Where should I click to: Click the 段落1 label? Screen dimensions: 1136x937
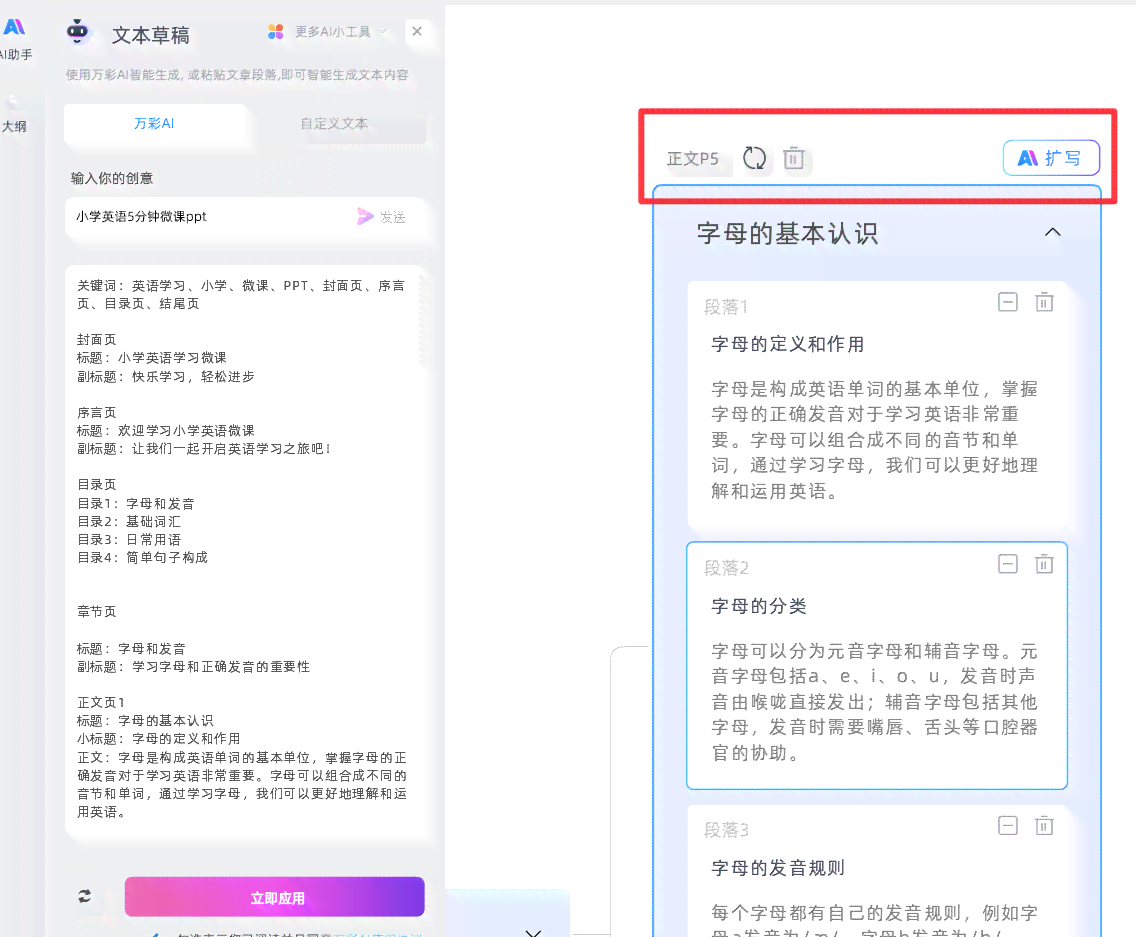725,307
